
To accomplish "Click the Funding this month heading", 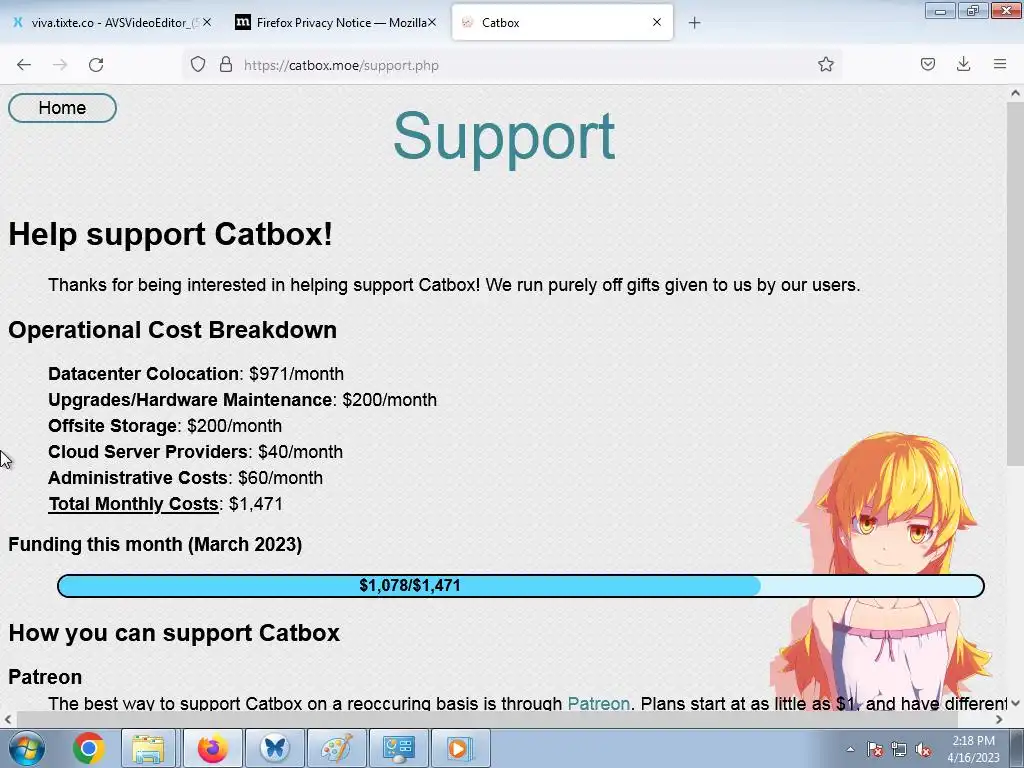I will tap(155, 544).
